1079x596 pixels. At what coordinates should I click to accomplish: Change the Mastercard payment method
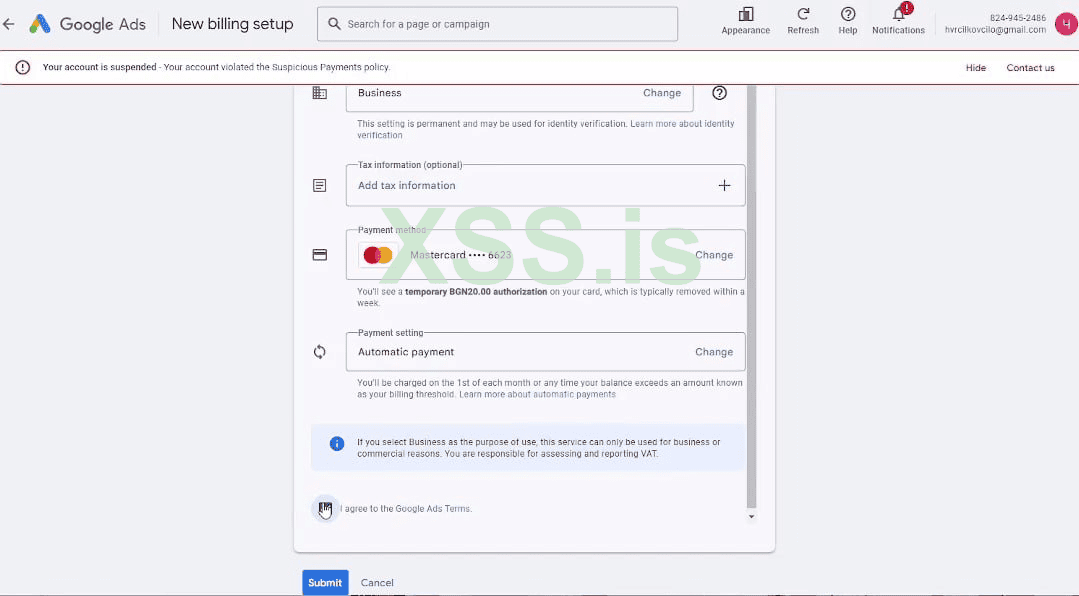[x=714, y=255]
